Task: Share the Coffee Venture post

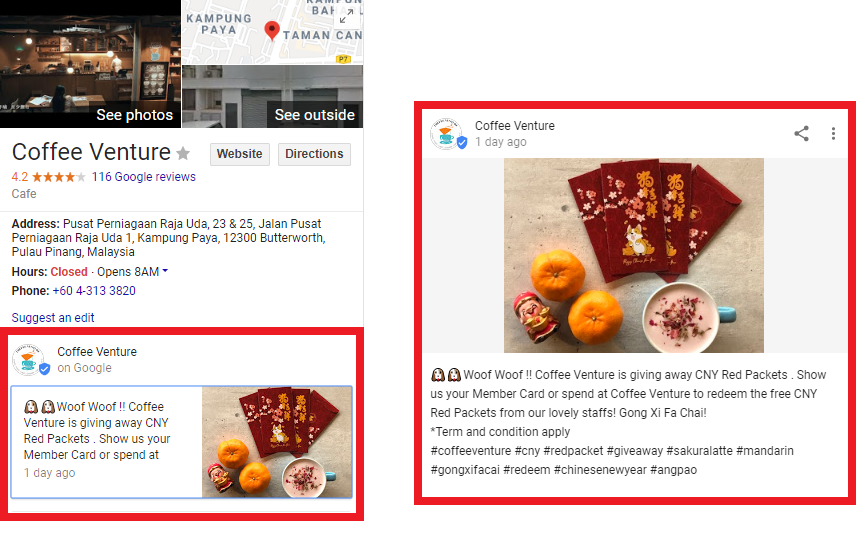Action: (x=801, y=134)
